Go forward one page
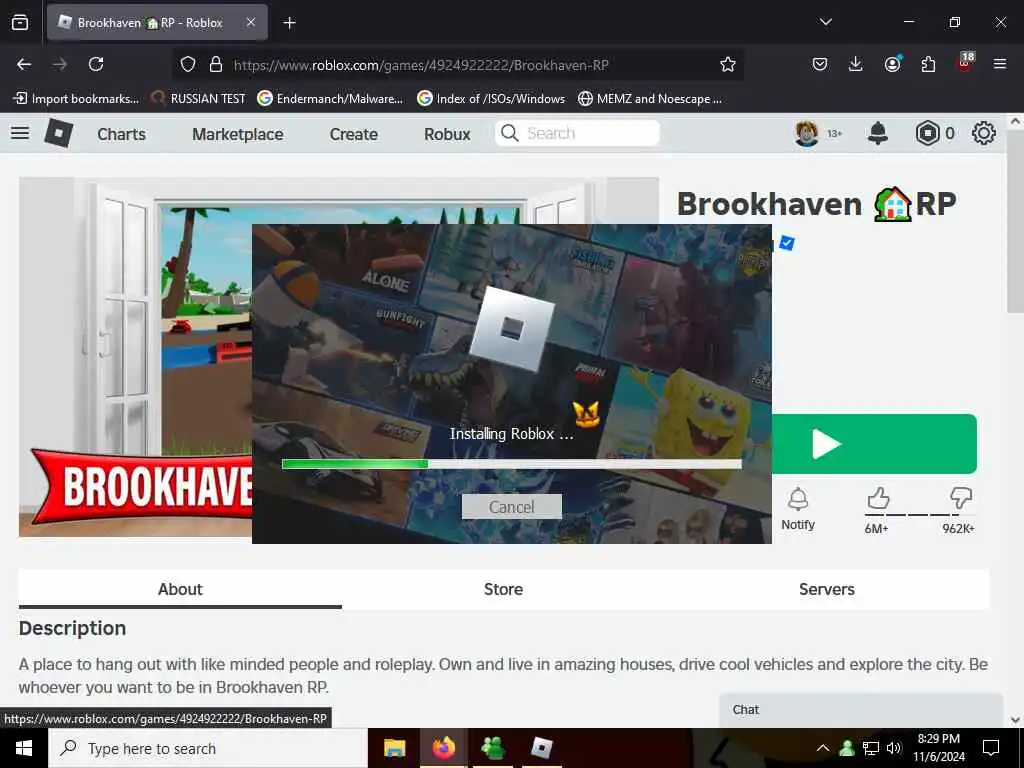The height and width of the screenshot is (768, 1024). click(x=60, y=64)
